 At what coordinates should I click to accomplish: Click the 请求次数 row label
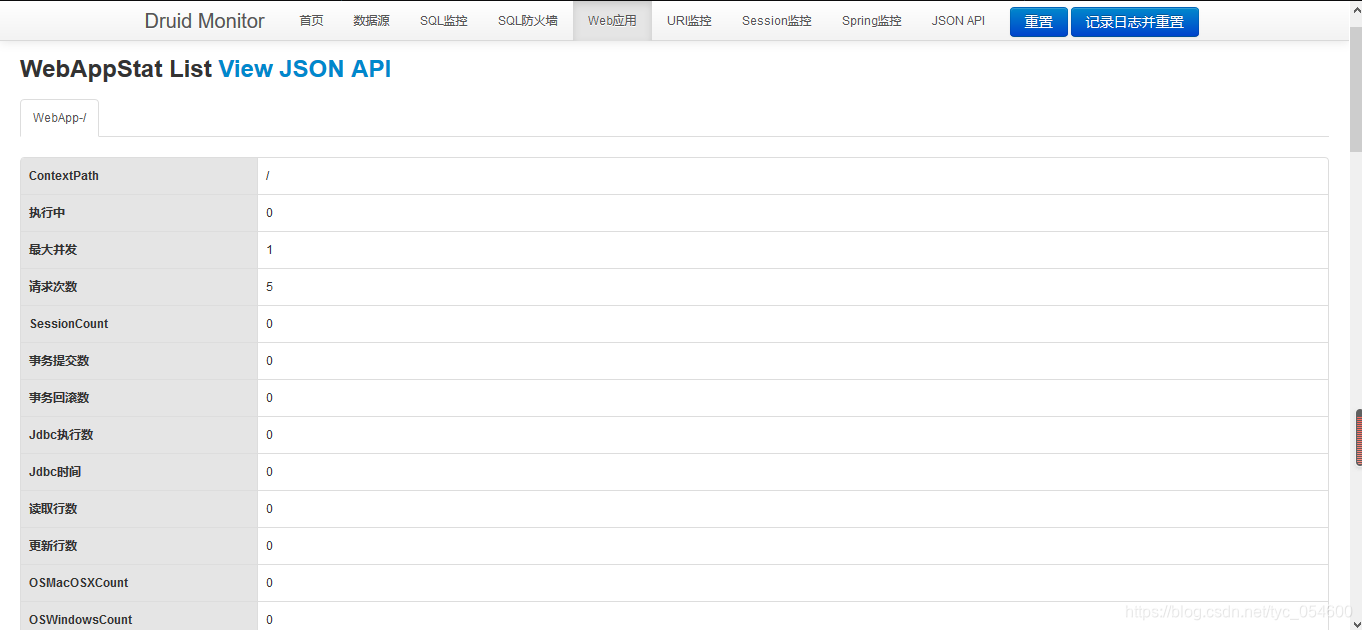tap(53, 287)
